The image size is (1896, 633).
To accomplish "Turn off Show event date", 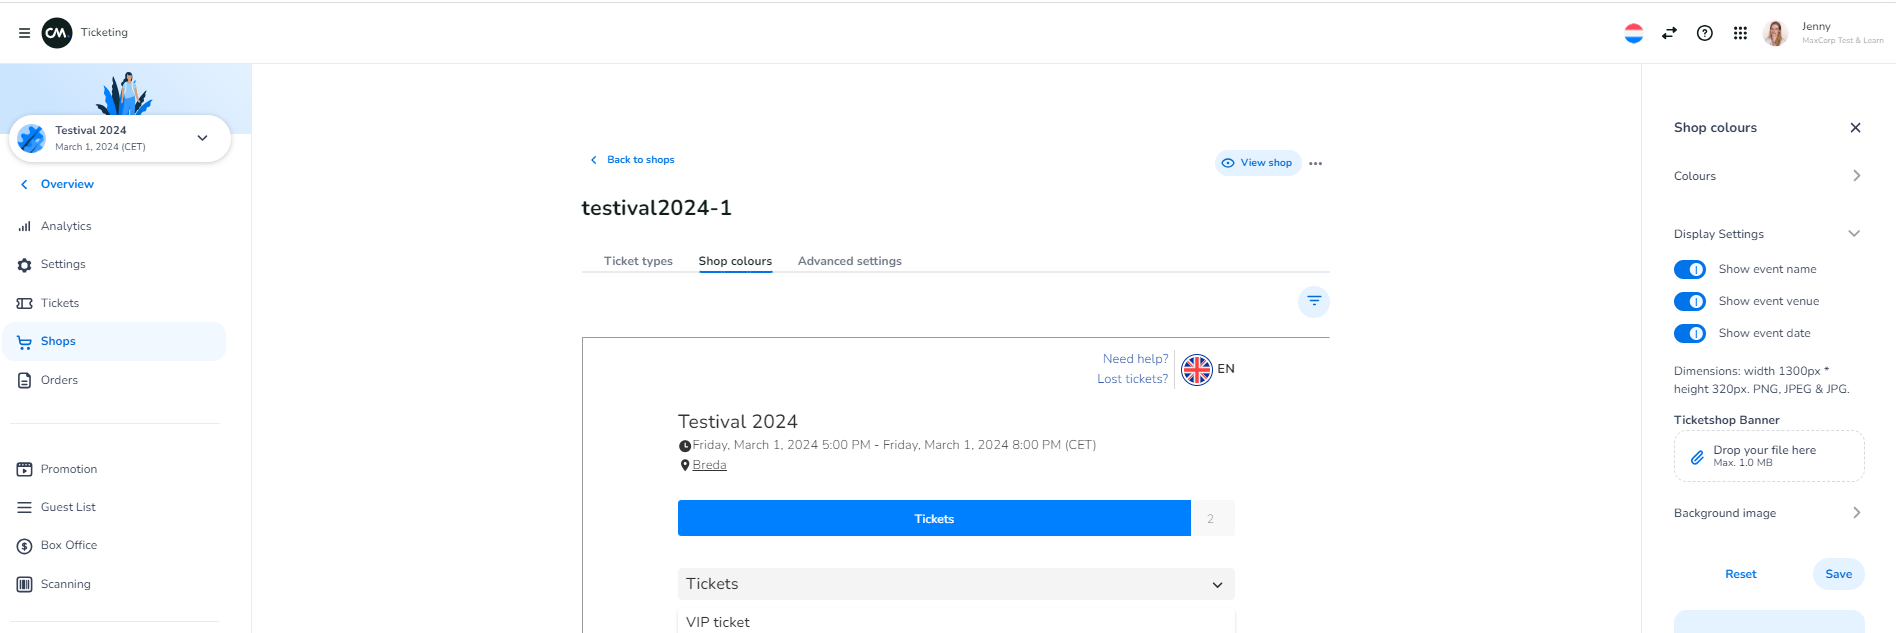I will pyautogui.click(x=1690, y=333).
